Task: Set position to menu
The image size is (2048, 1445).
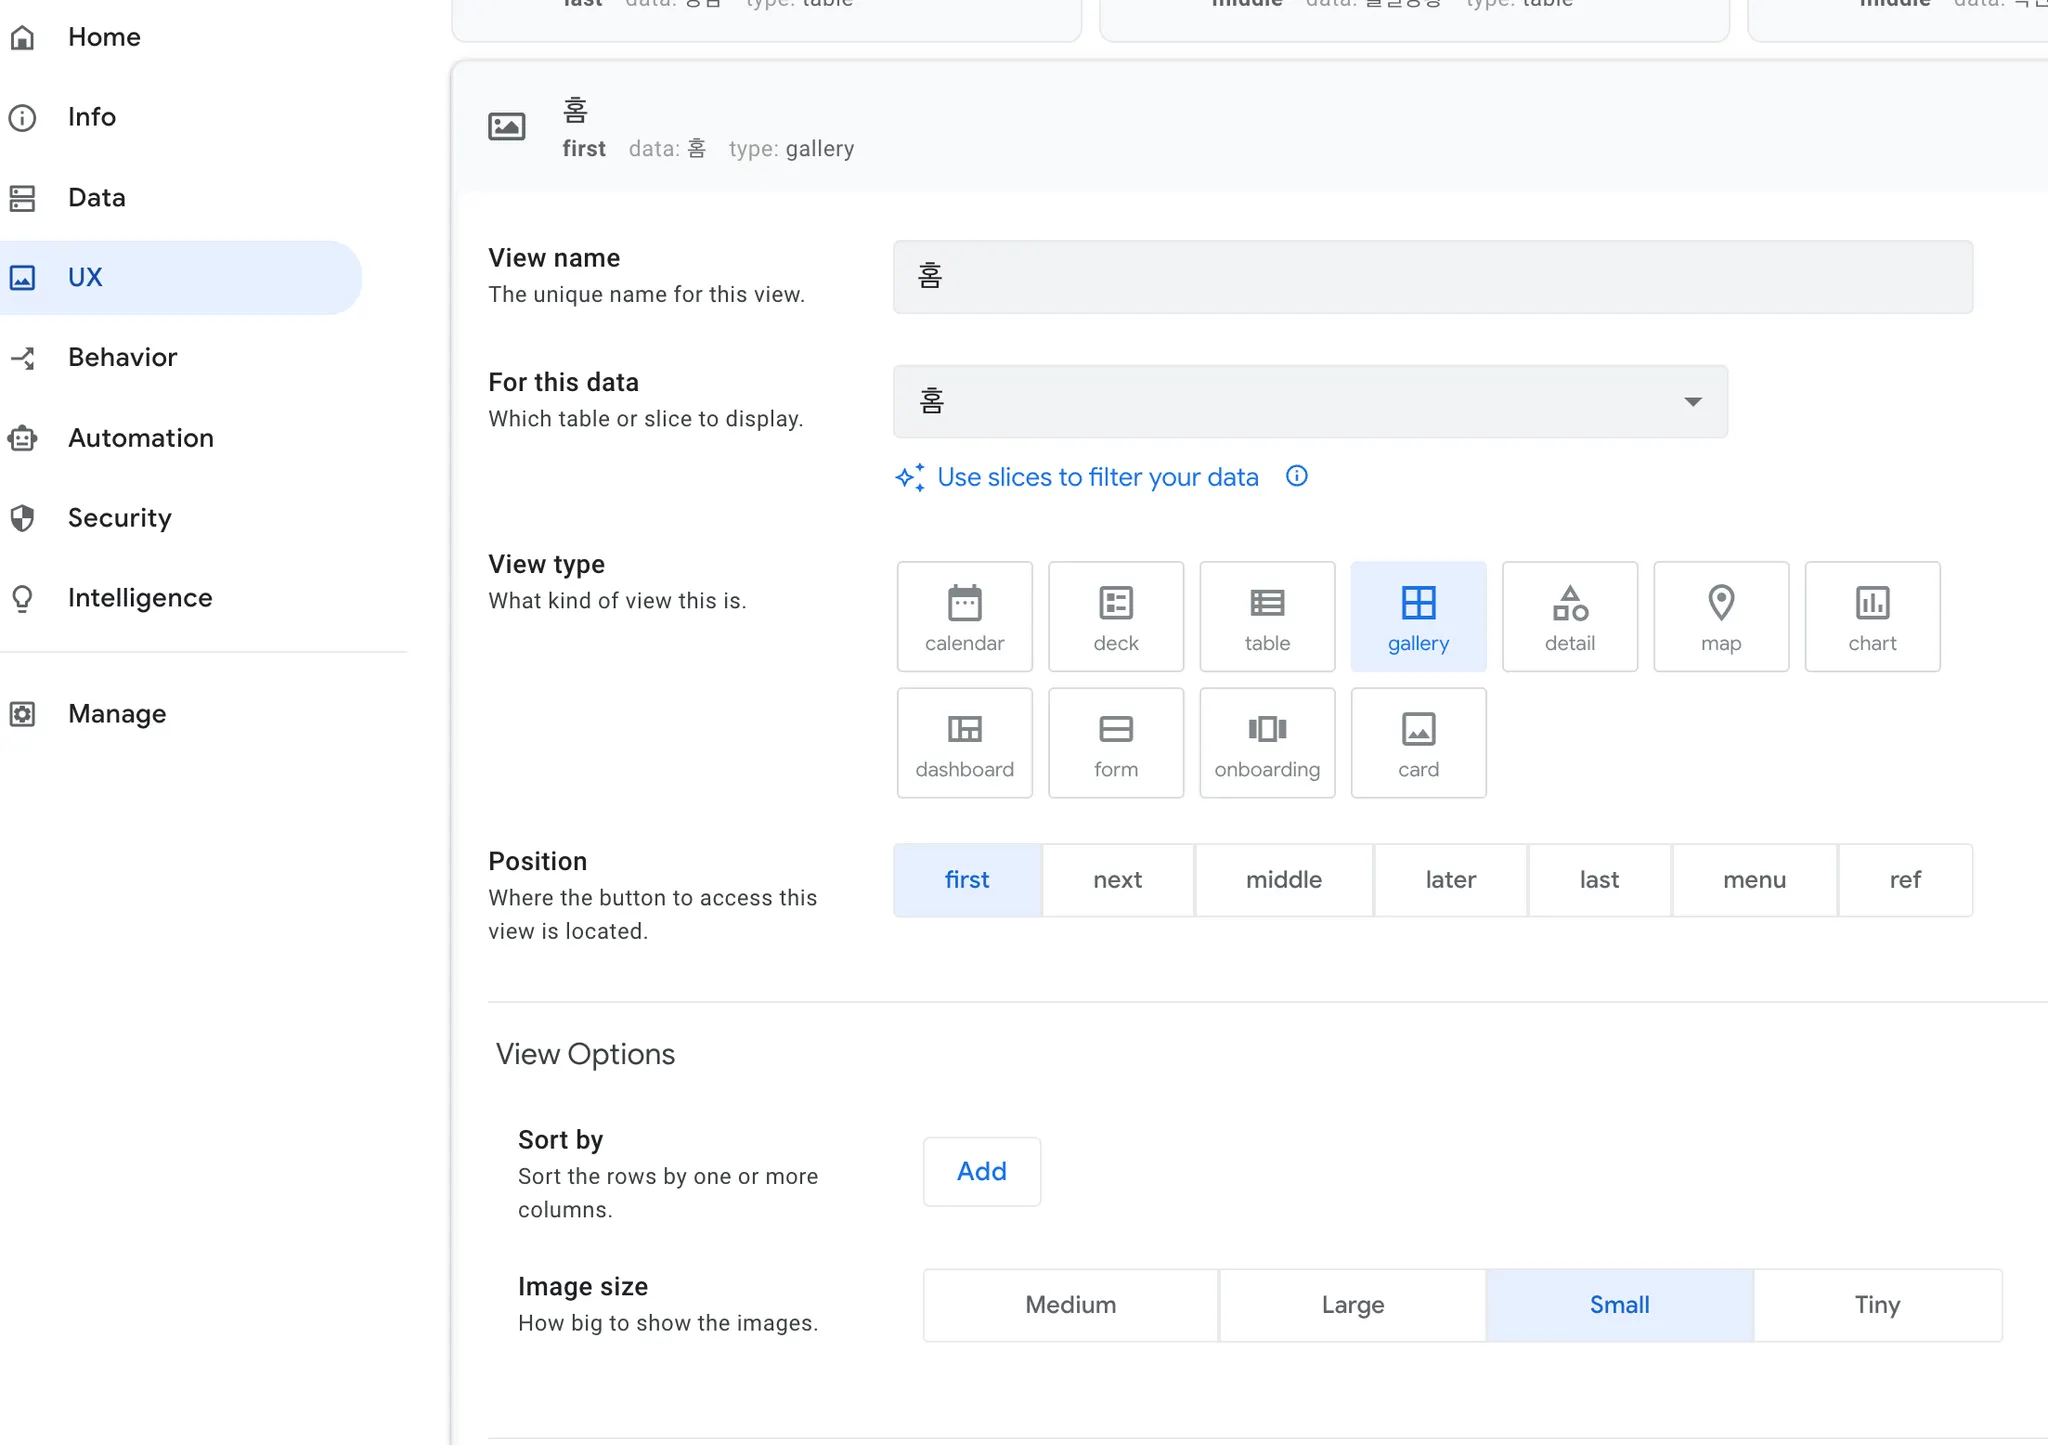Action: coord(1753,880)
